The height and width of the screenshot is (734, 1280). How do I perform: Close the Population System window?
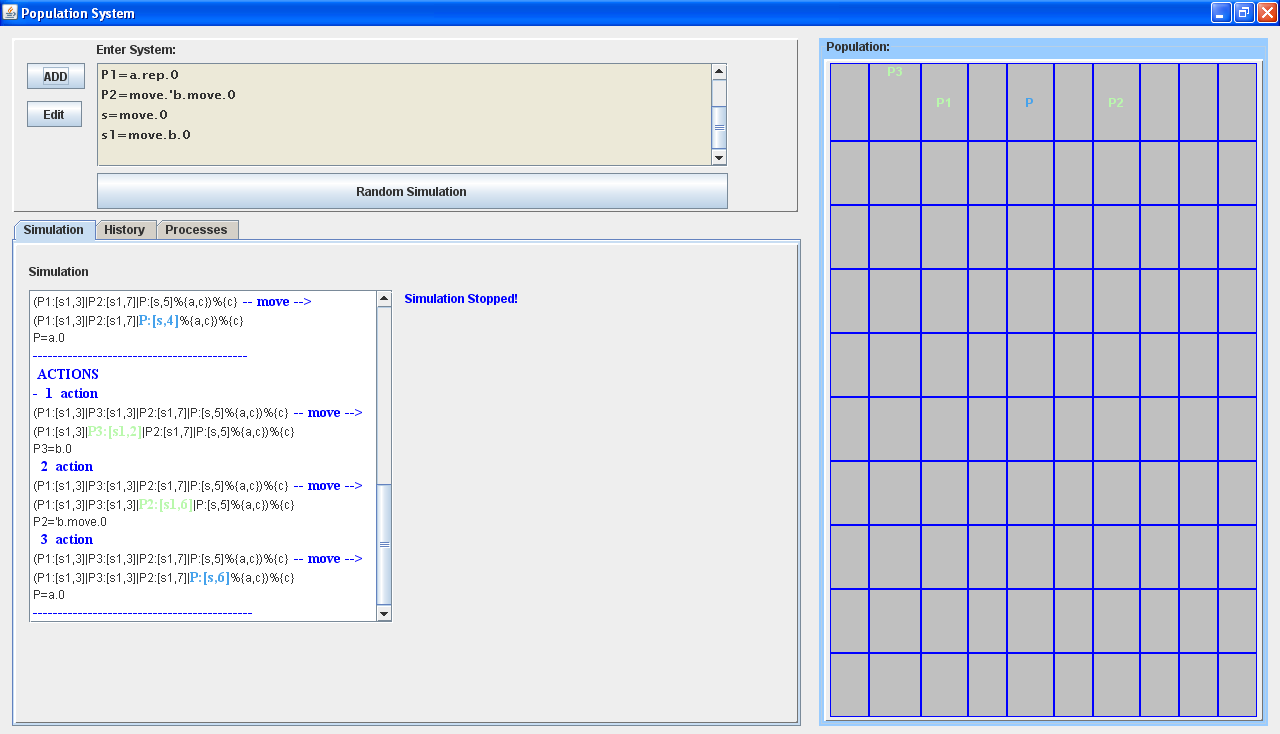pyautogui.click(x=1267, y=13)
